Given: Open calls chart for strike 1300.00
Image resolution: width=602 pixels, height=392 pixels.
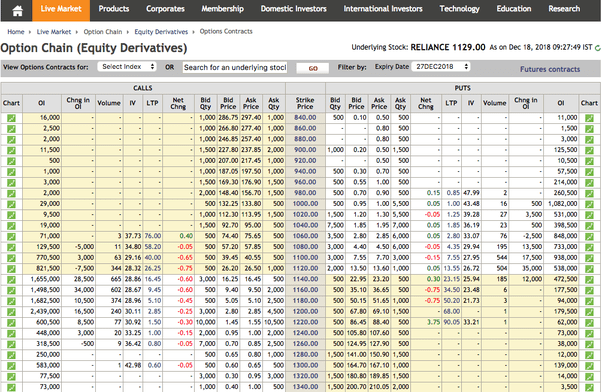Looking at the screenshot, I should 11,366.
